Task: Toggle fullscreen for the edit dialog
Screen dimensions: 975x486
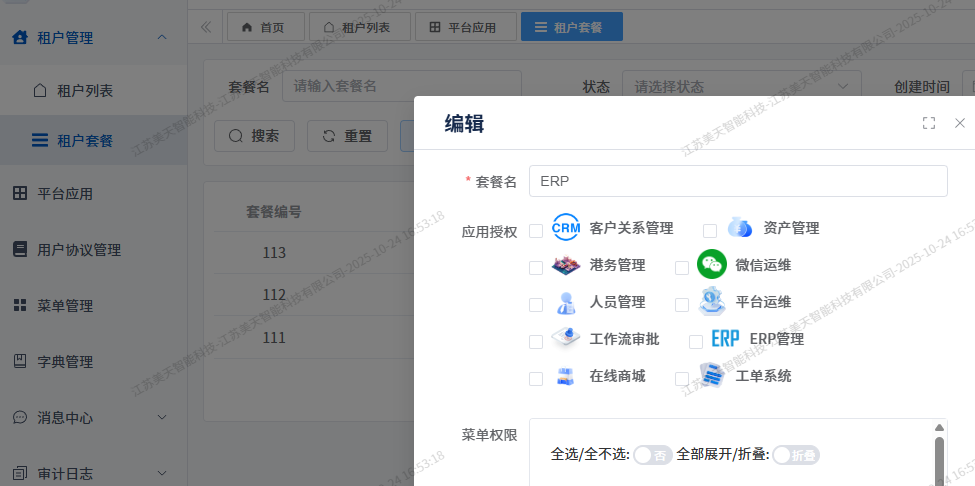Action: point(929,123)
